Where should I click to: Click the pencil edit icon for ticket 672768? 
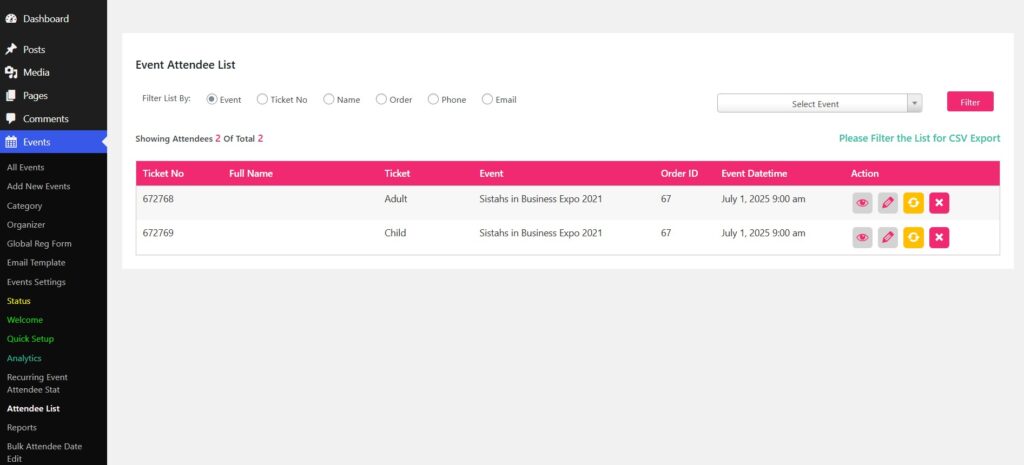click(x=887, y=203)
